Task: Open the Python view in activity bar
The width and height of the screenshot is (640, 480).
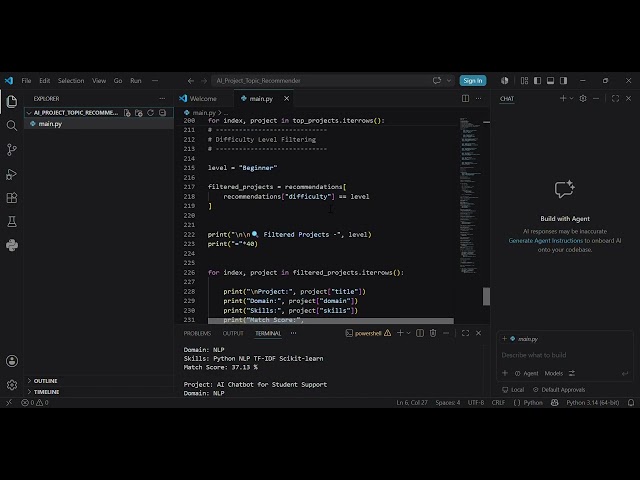Action: click(12, 245)
